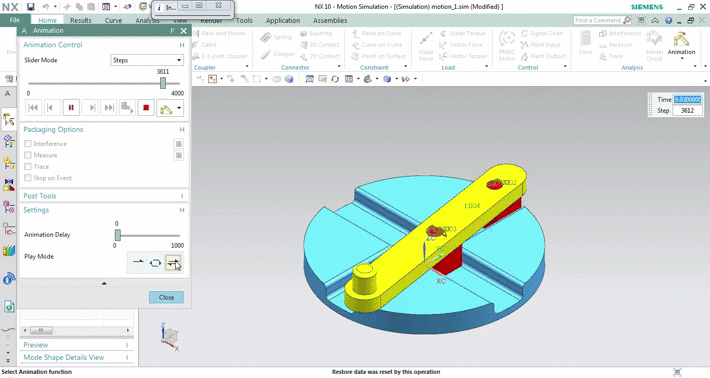Image resolution: width=710 pixels, height=378 pixels.
Task: Switch to the Tools ribbon tab
Action: point(244,20)
